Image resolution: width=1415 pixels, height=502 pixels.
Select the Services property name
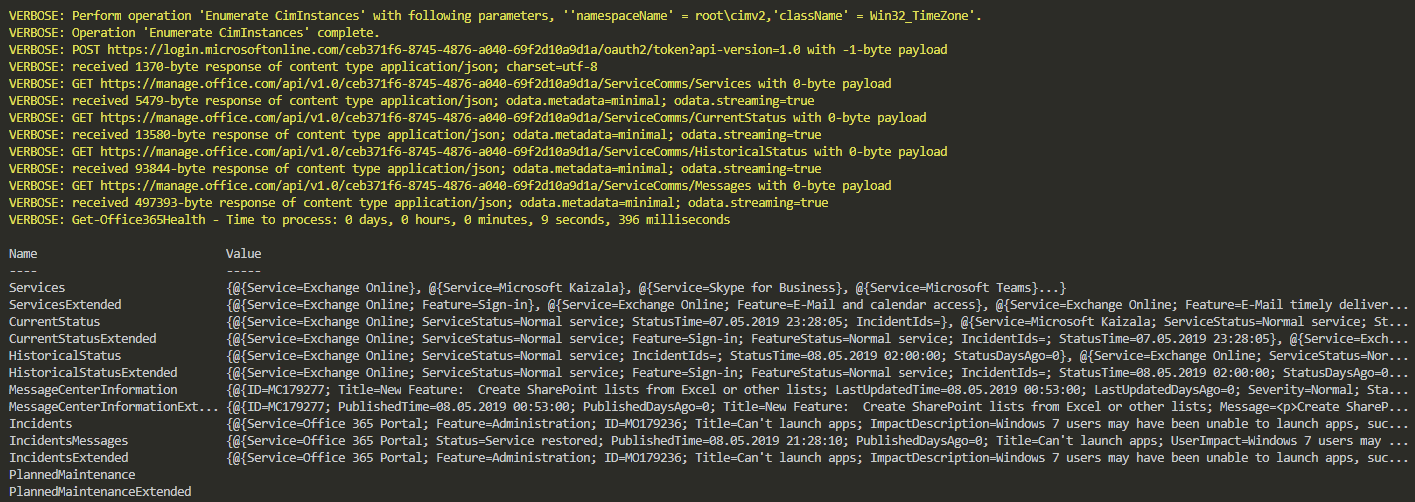pos(39,288)
